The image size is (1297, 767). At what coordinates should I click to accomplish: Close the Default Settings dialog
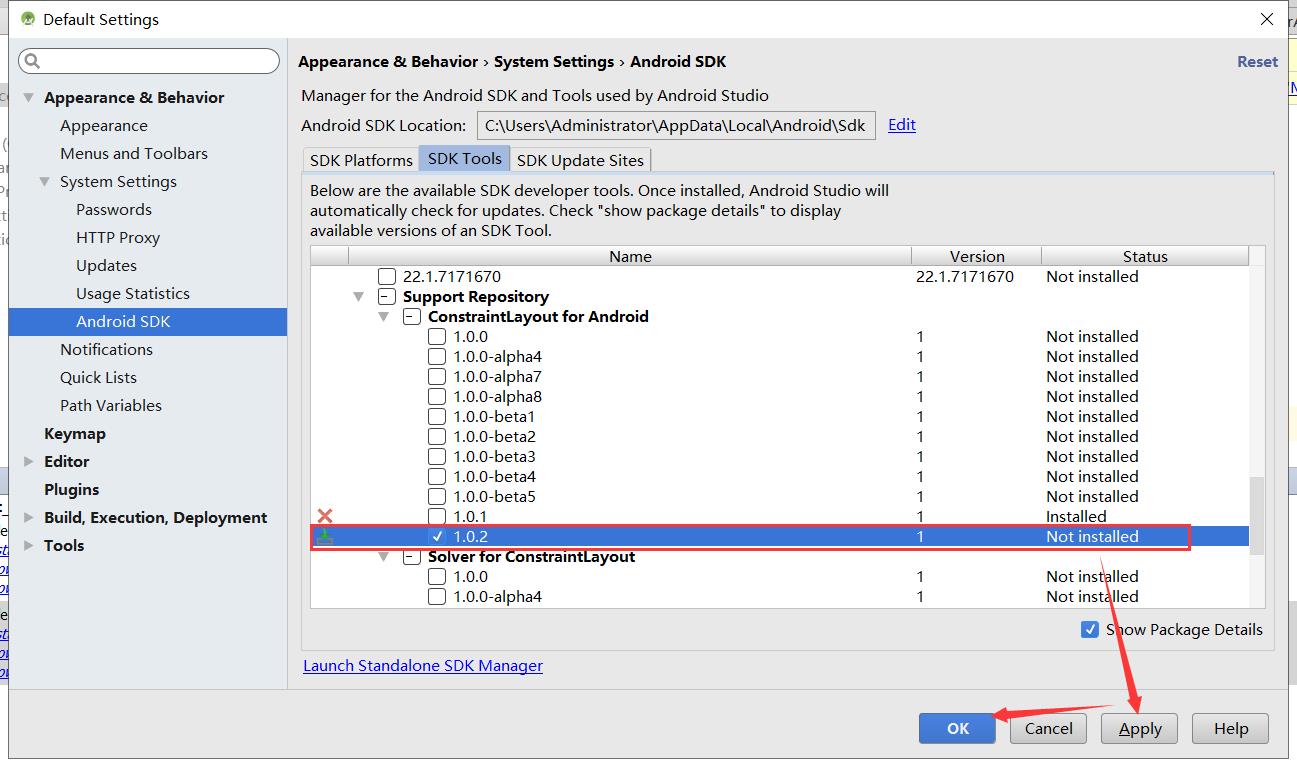point(1267,19)
